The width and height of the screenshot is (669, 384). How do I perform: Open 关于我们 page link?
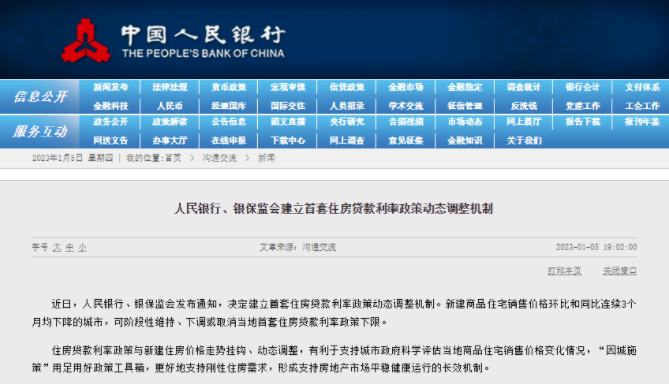[x=524, y=140]
